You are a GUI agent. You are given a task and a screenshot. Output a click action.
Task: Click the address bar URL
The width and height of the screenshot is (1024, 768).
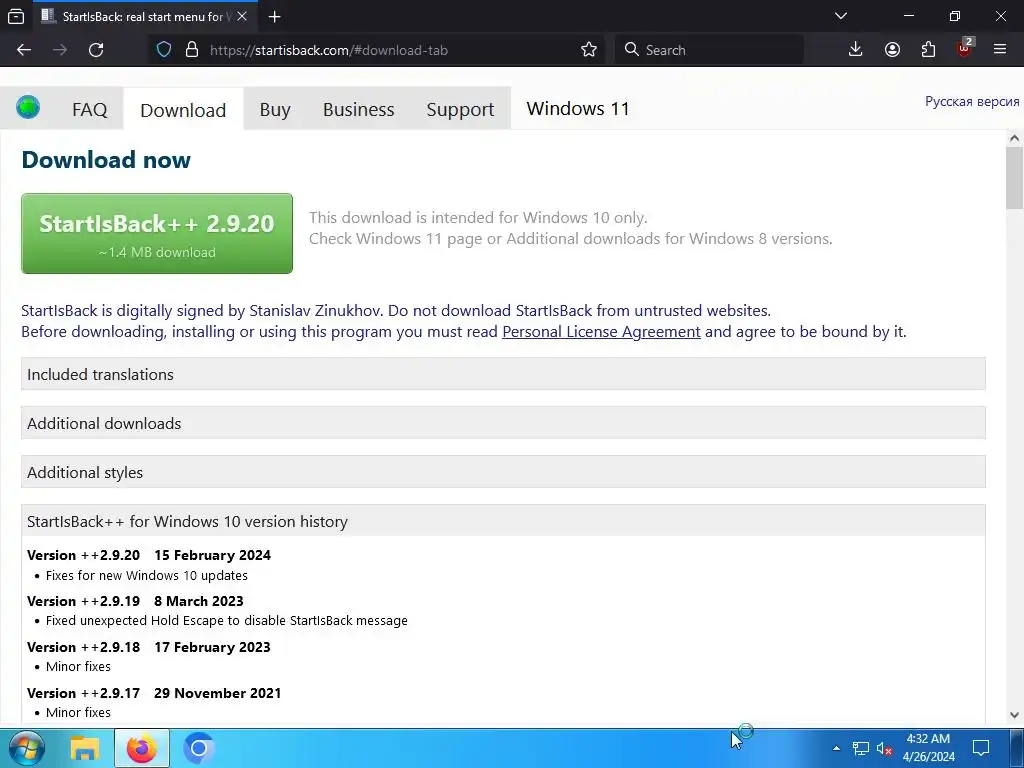coord(328,50)
